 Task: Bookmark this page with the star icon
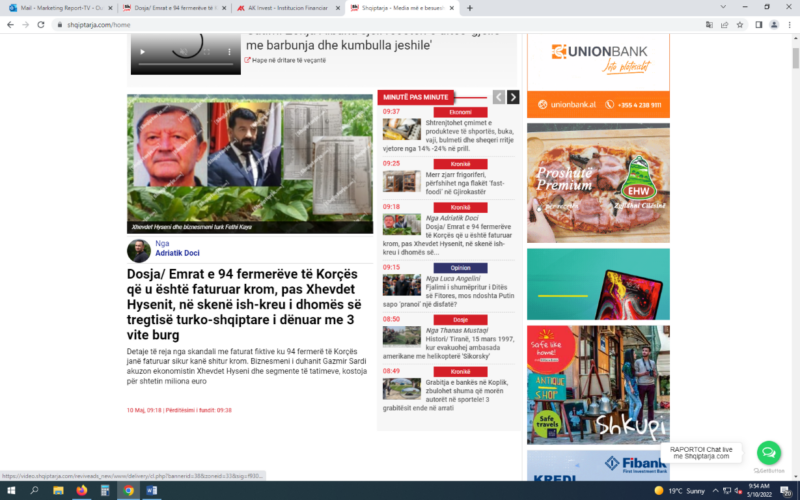pos(740,24)
